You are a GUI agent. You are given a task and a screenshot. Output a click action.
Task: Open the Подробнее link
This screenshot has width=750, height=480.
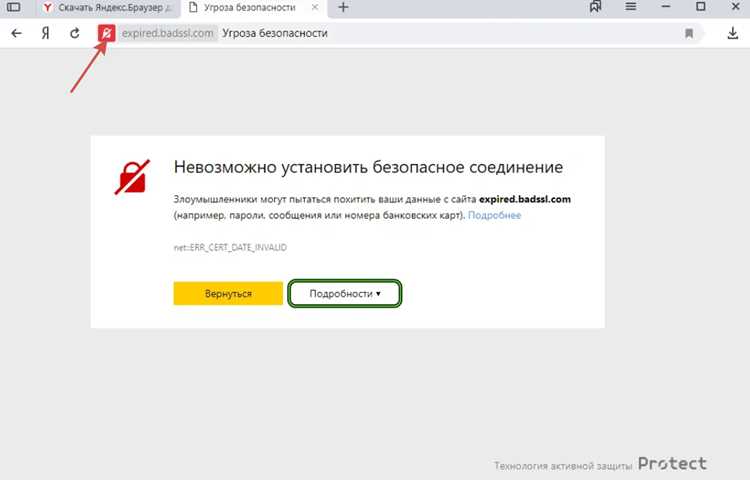point(494,215)
